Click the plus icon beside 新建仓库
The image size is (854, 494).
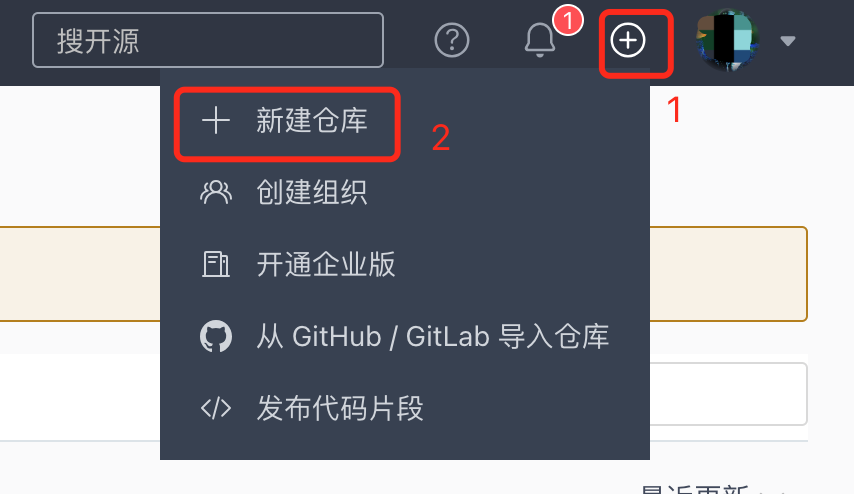(x=216, y=120)
